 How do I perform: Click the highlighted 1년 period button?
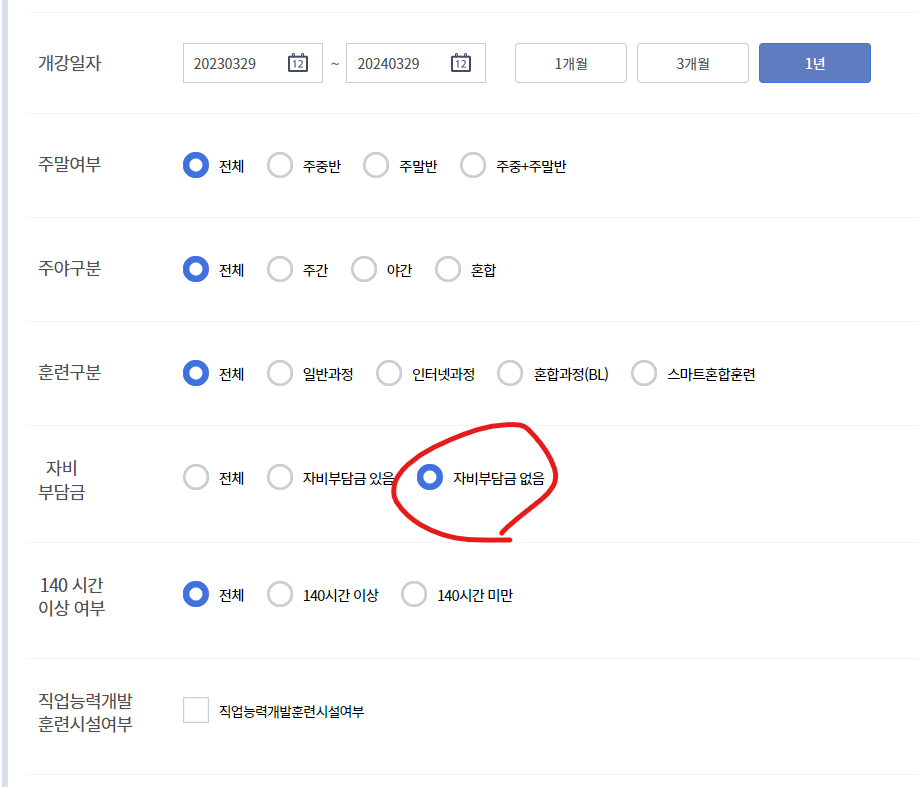point(814,62)
